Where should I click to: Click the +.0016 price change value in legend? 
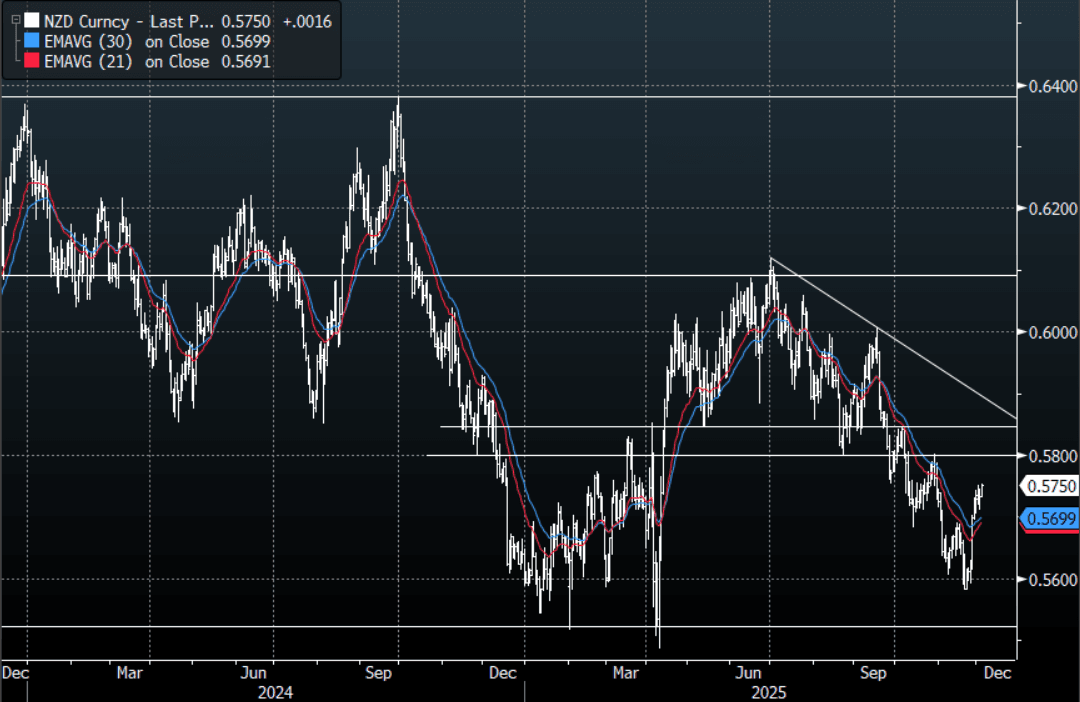(x=307, y=20)
